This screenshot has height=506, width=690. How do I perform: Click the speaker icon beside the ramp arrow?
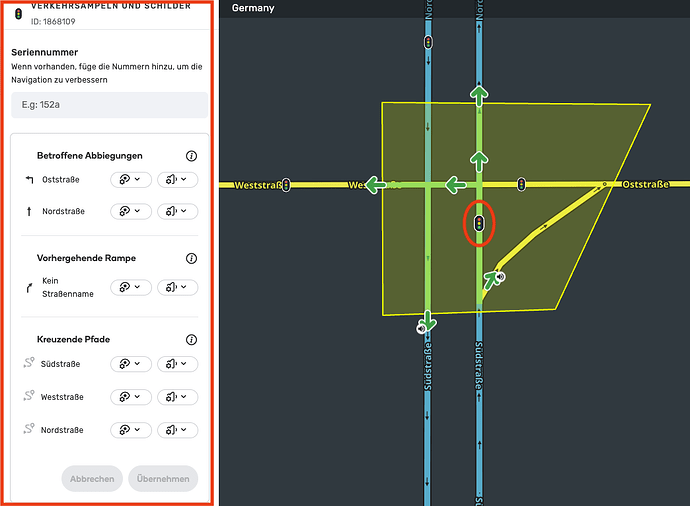pyautogui.click(x=499, y=277)
